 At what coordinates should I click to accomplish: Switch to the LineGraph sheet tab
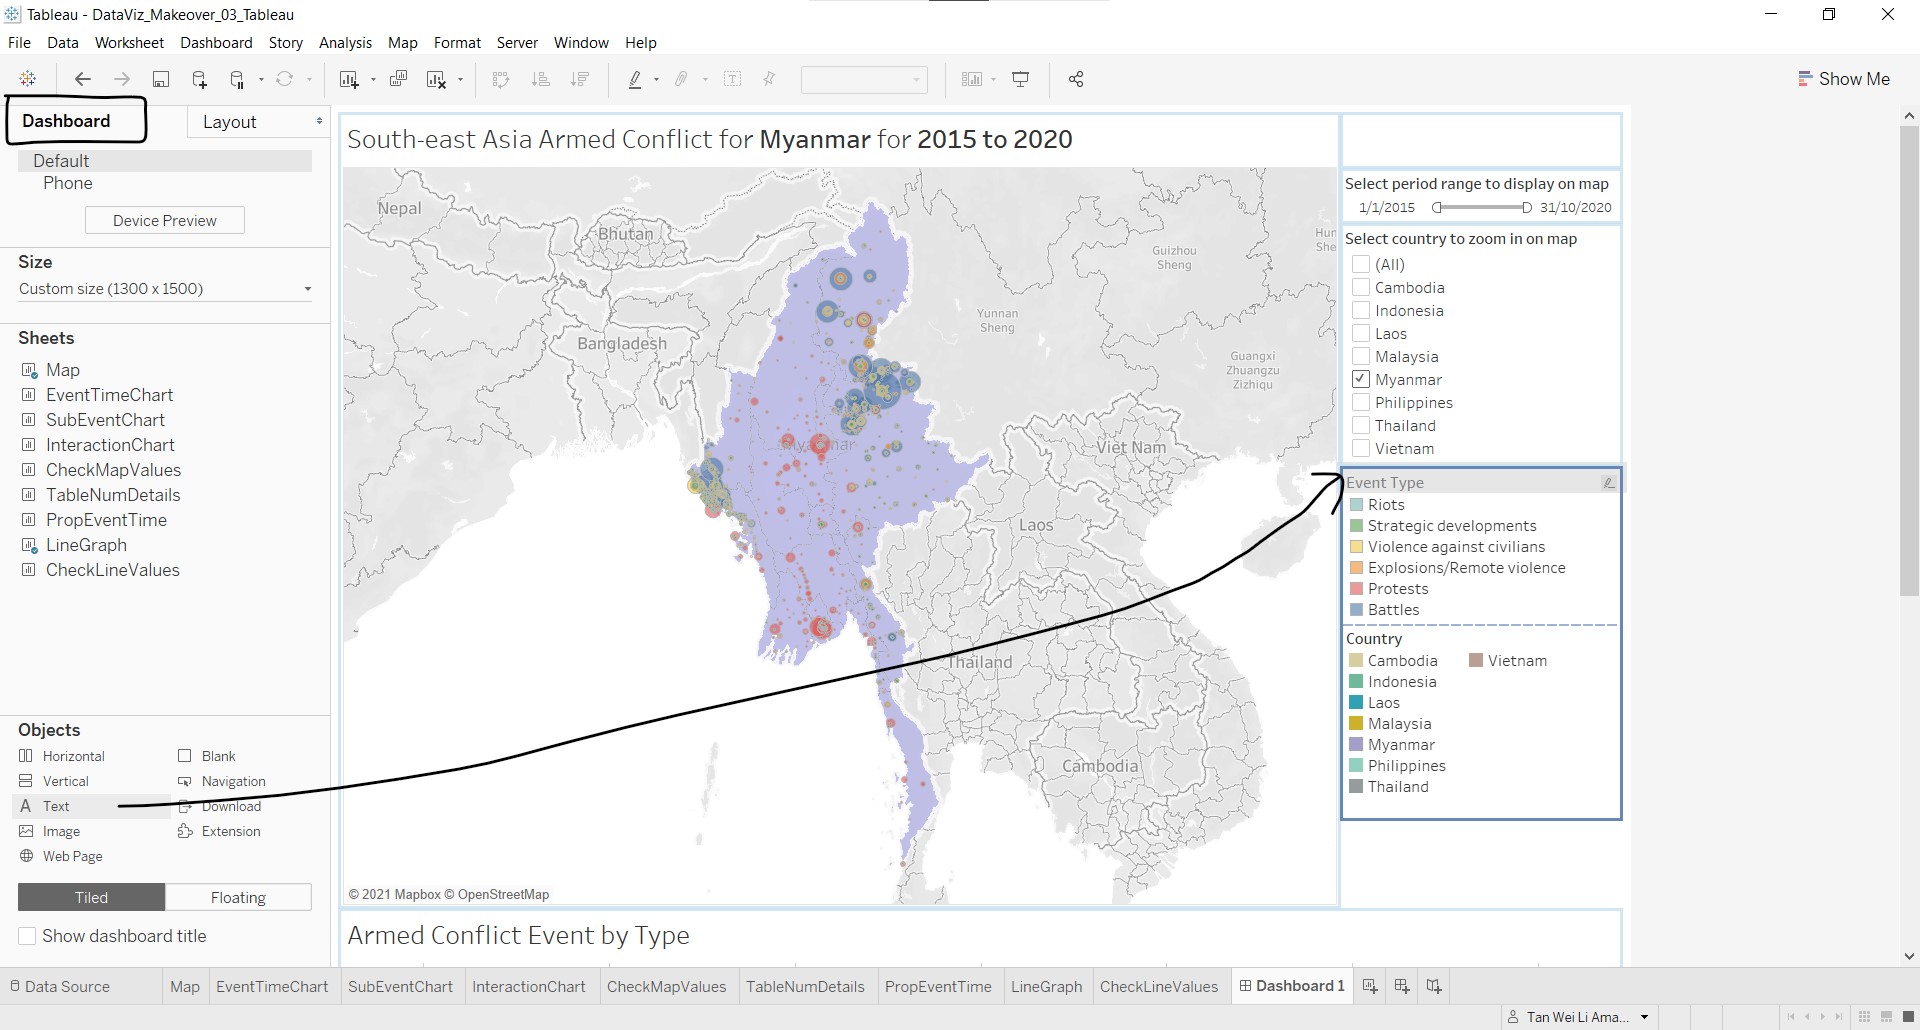1046,986
